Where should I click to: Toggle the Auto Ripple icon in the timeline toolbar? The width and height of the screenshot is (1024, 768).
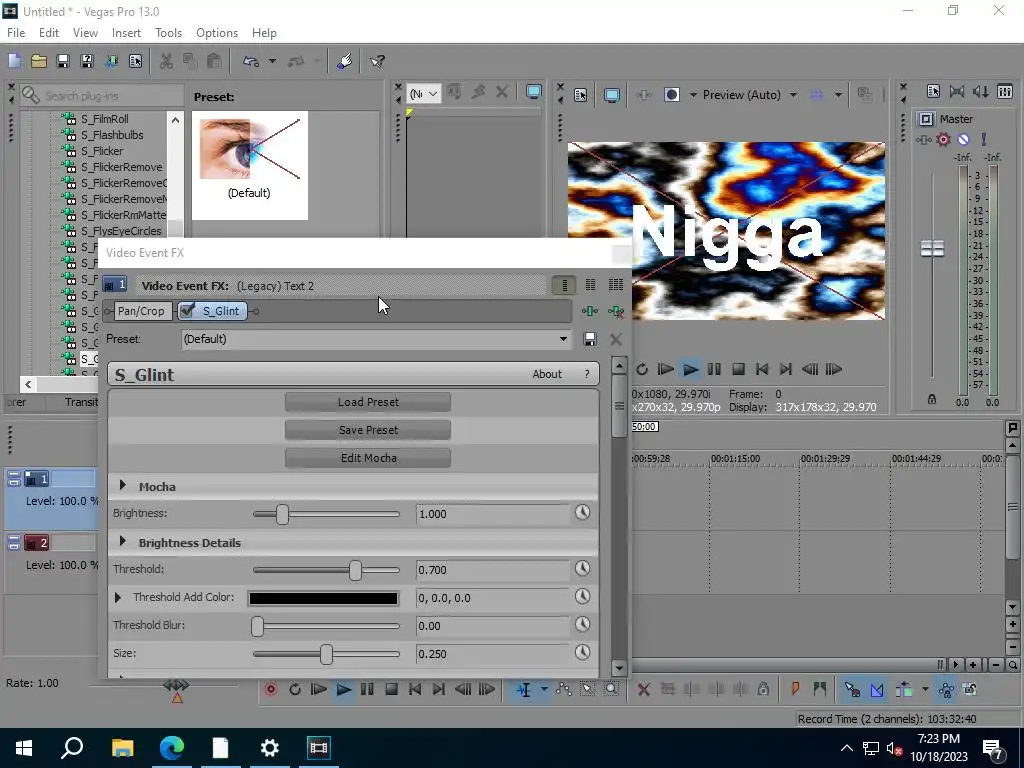point(904,689)
